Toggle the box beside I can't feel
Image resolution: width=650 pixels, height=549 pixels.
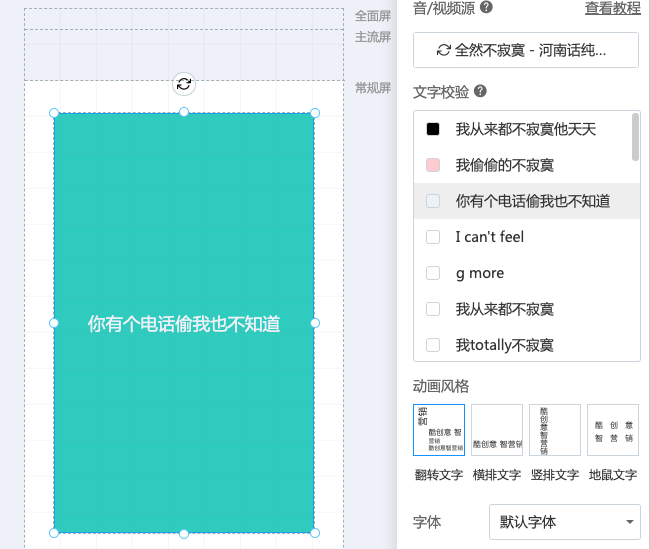point(433,237)
